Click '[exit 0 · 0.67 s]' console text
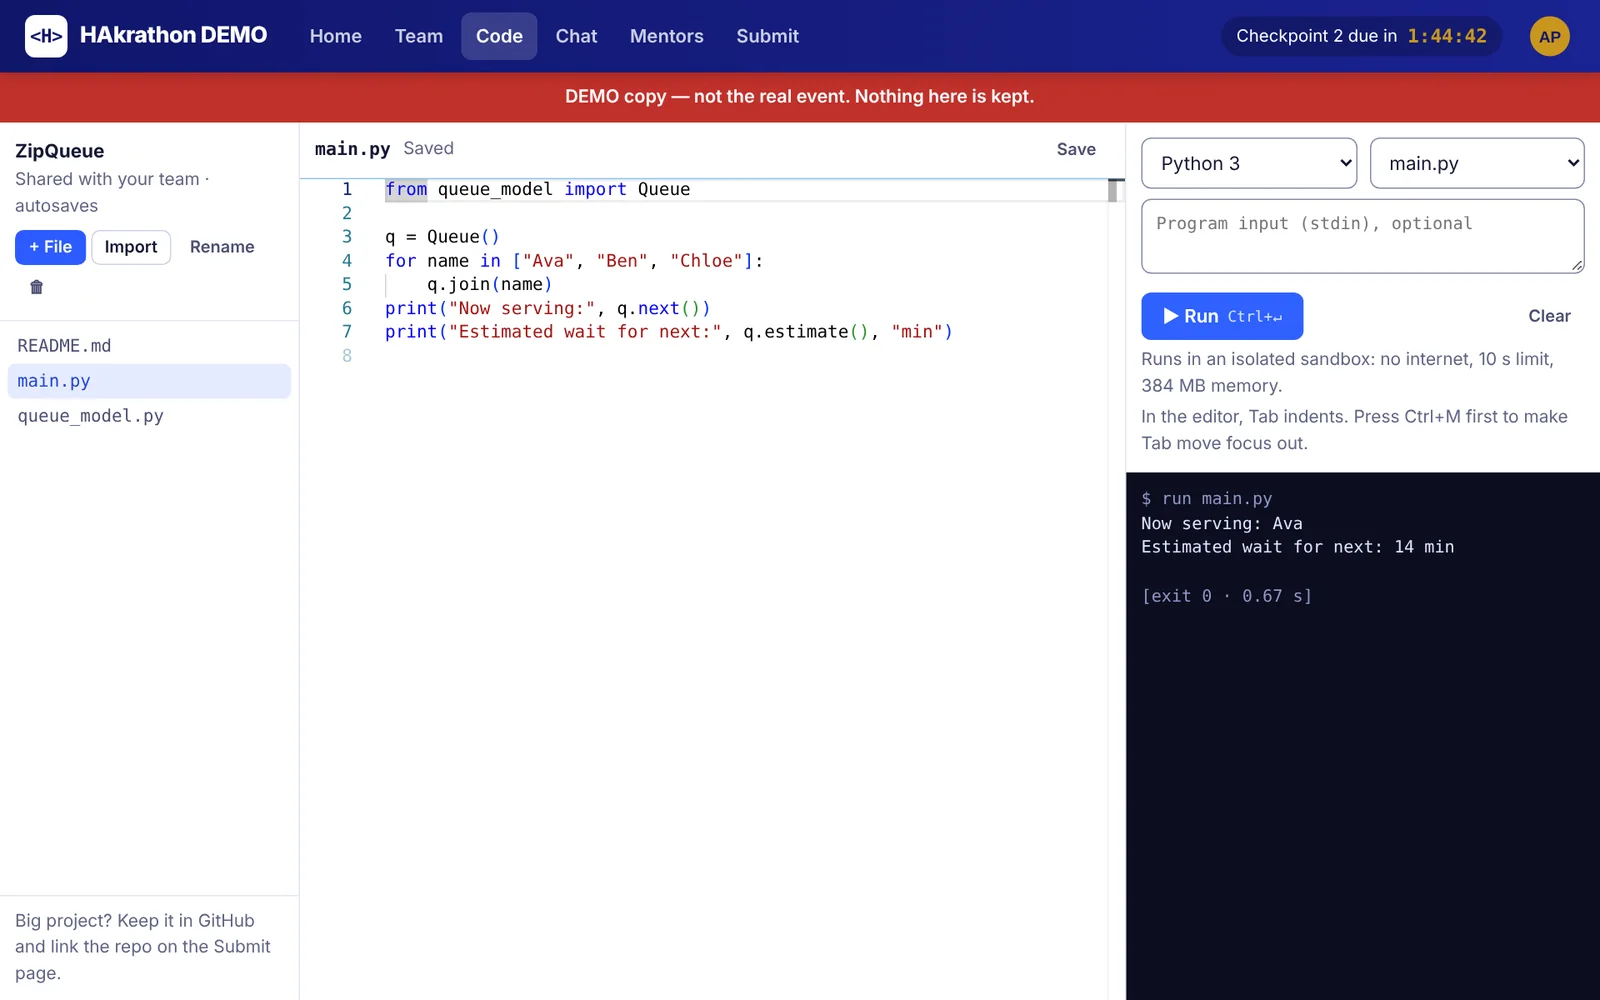 (1226, 596)
